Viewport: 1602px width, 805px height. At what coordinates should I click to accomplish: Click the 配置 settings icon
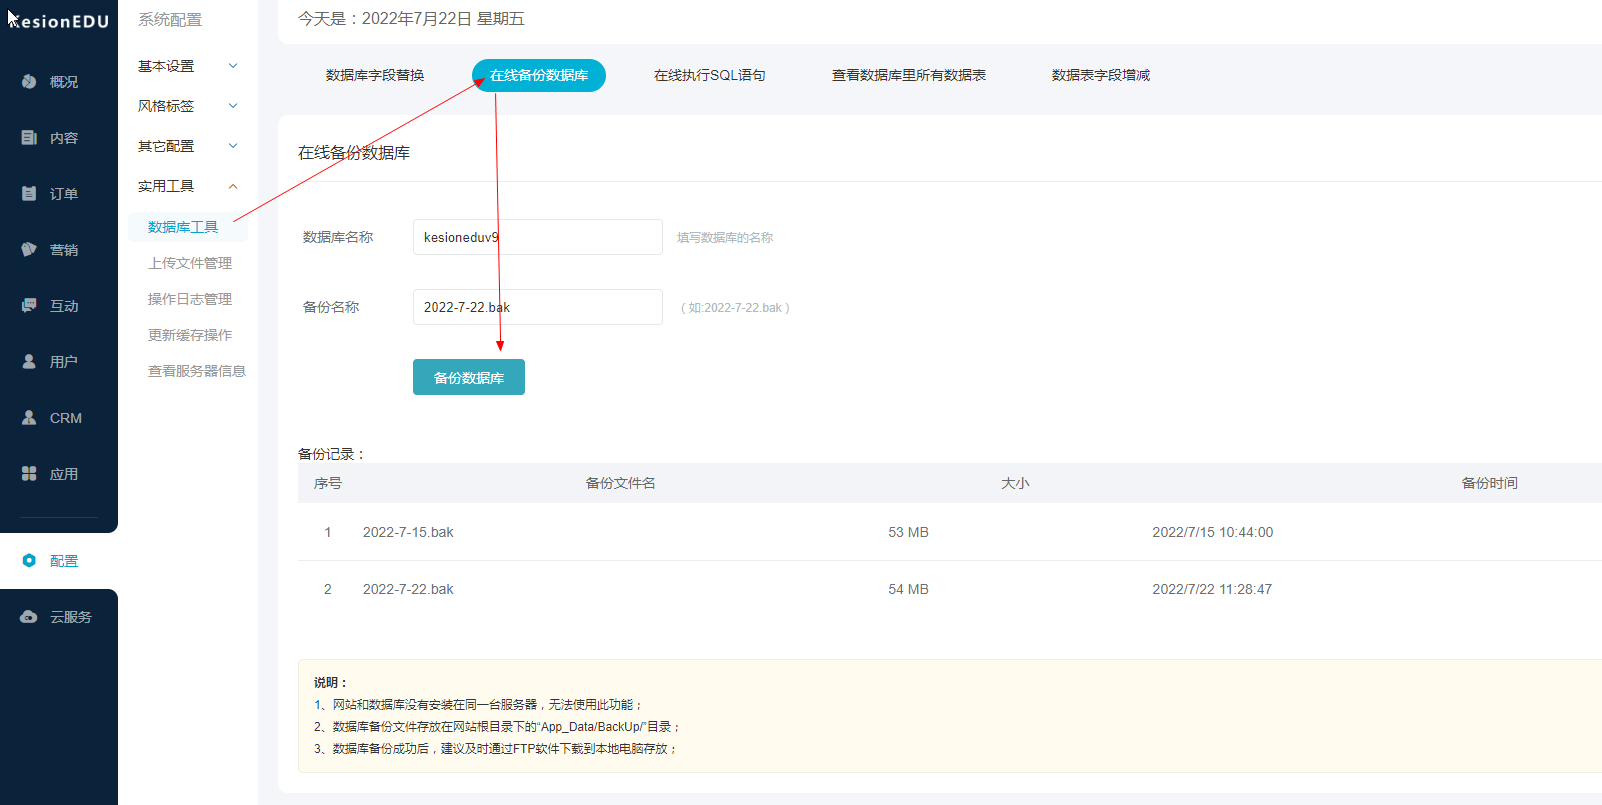29,561
